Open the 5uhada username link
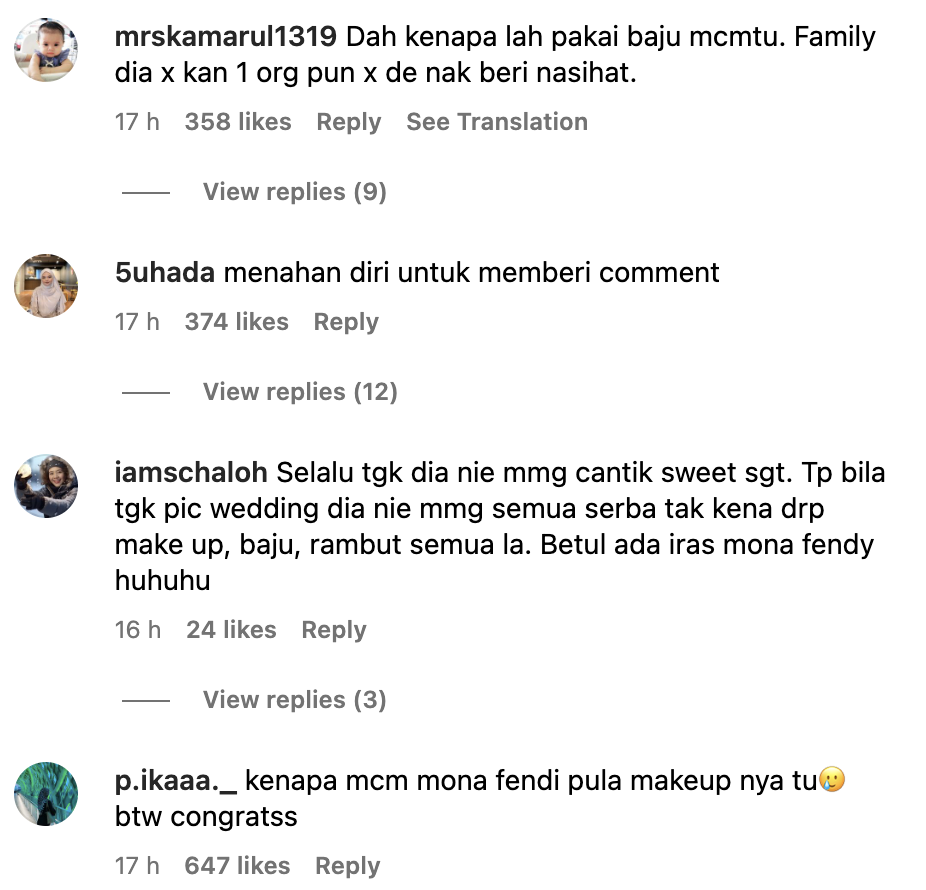 click(x=165, y=273)
